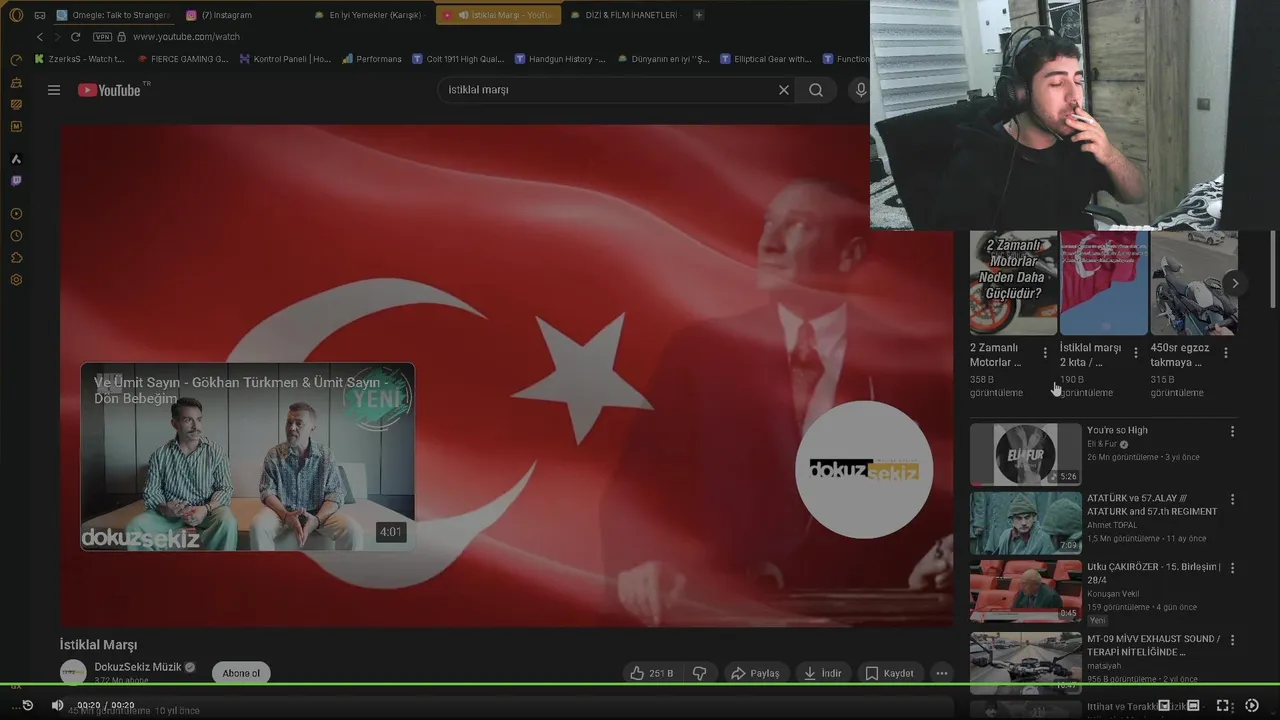1280x720 pixels.
Task: Like the video with thumbs up
Action: 652,673
